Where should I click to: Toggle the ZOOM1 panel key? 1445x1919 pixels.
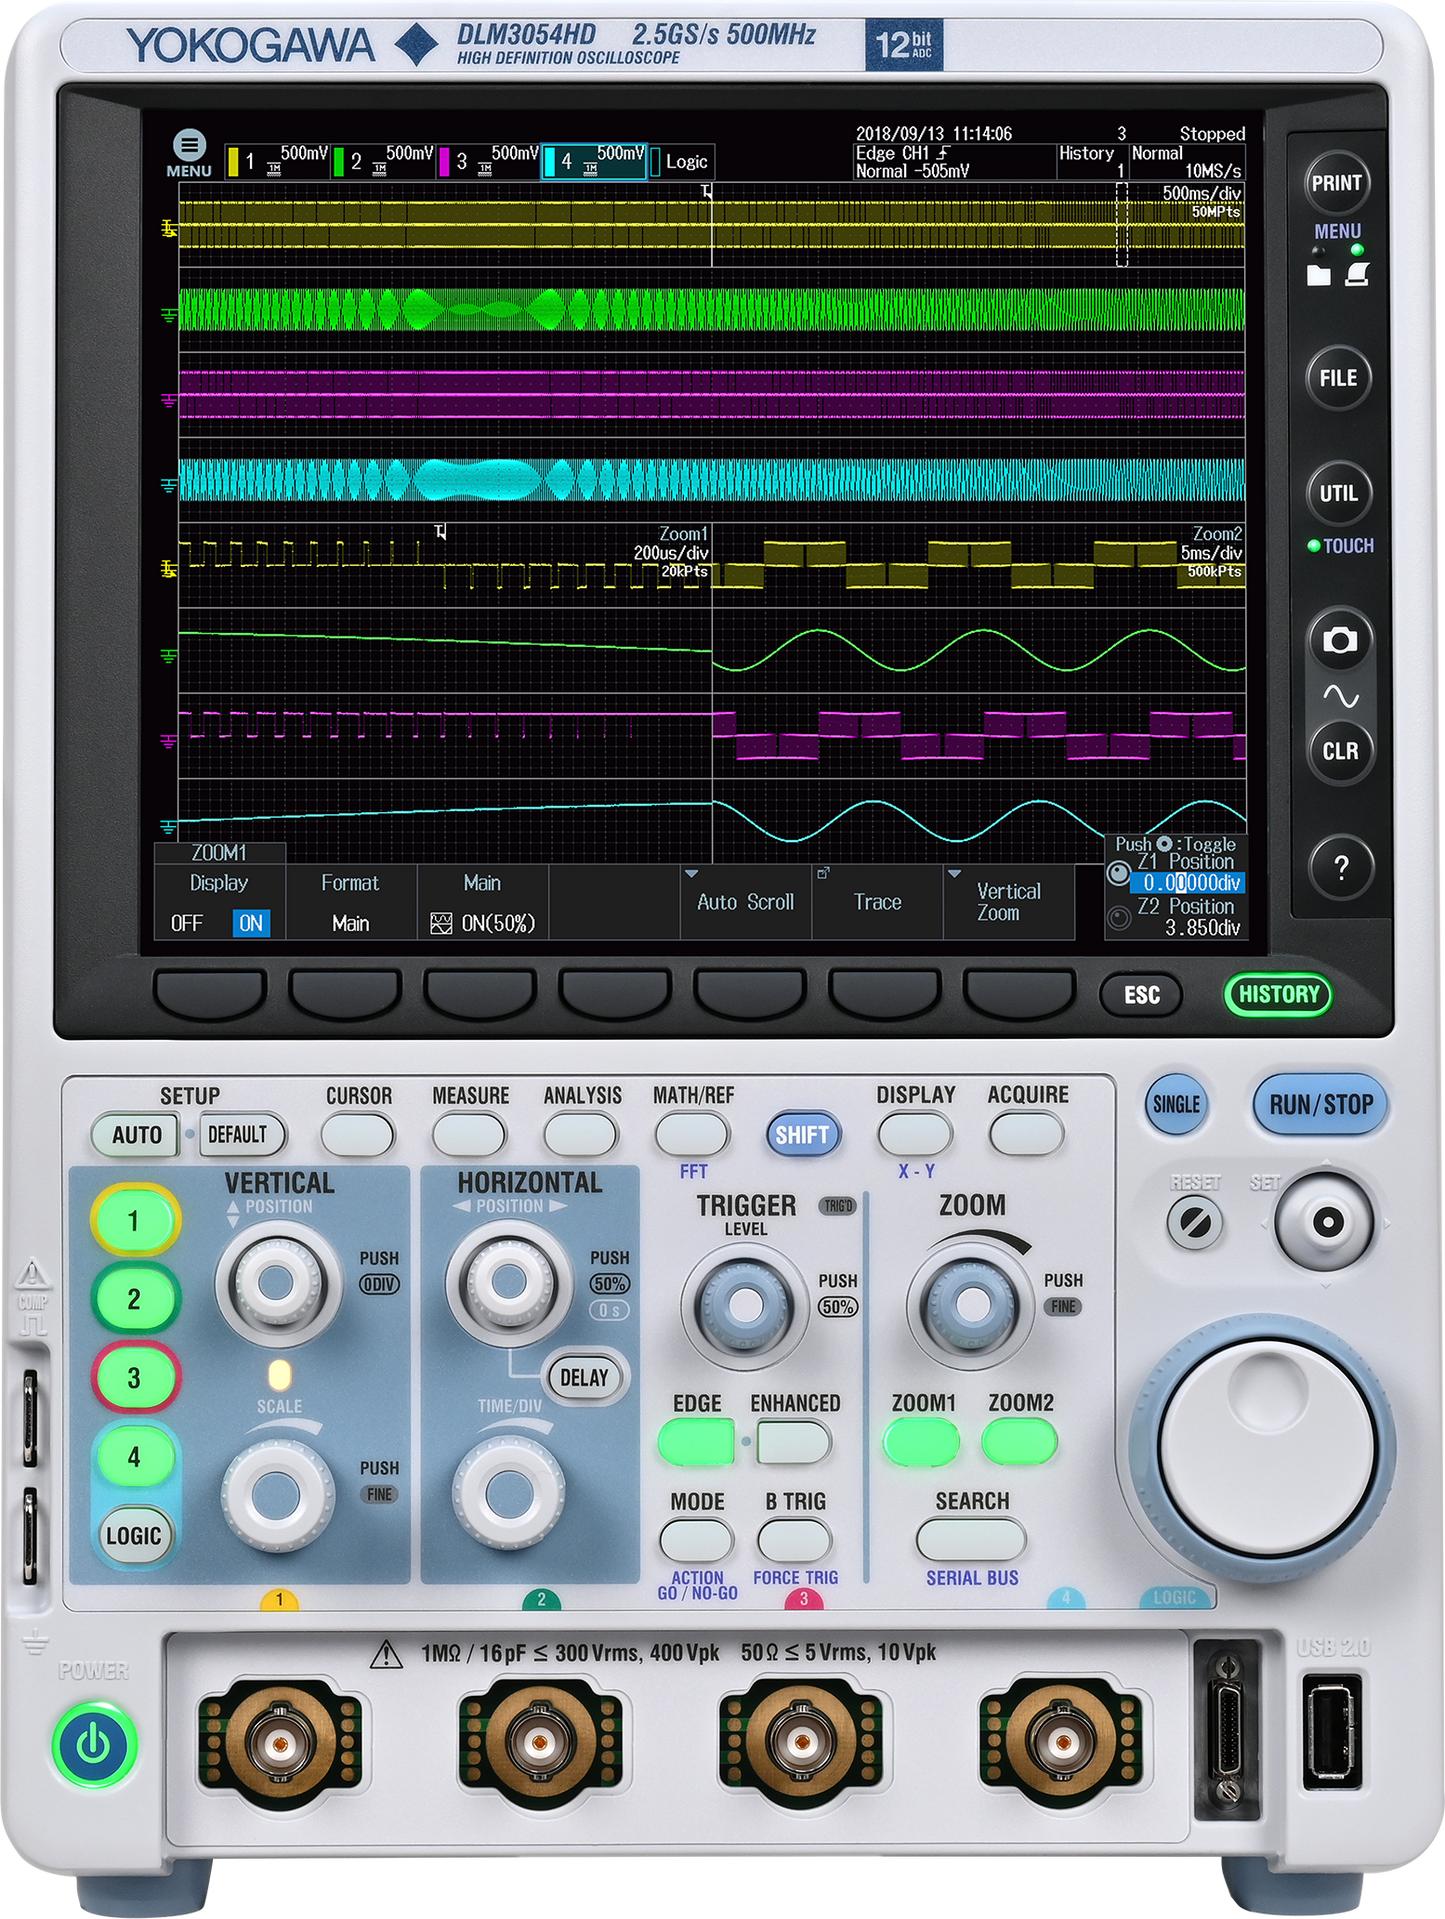921,1442
